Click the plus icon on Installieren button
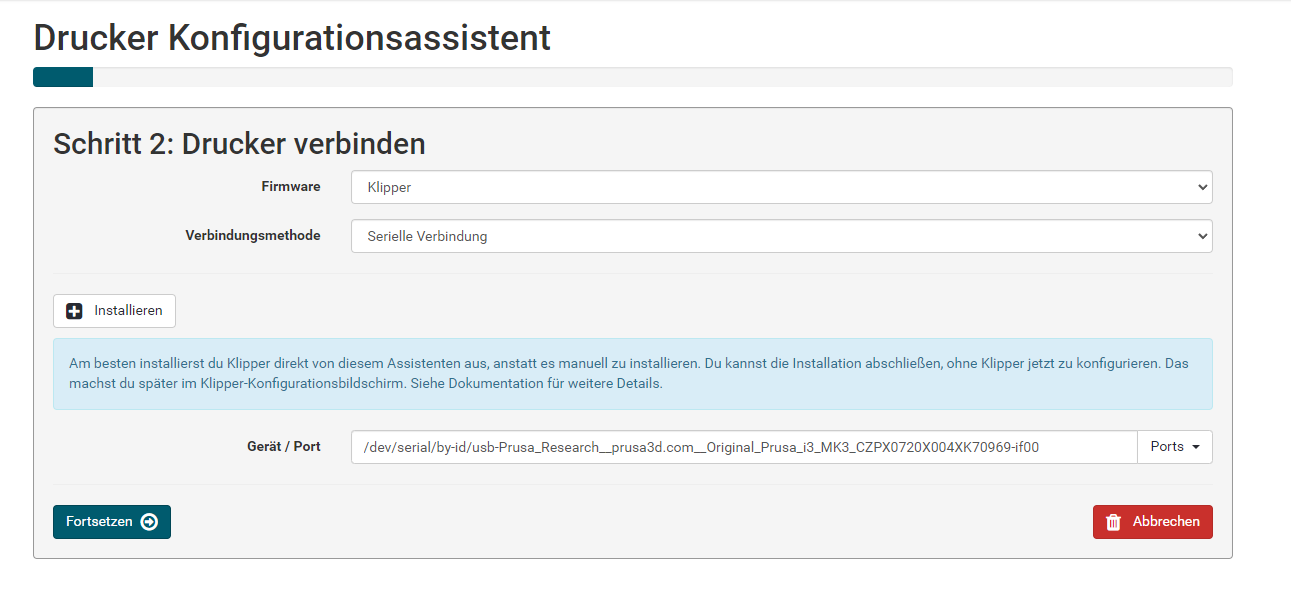Viewport: 1291px width, 596px height. click(74, 311)
